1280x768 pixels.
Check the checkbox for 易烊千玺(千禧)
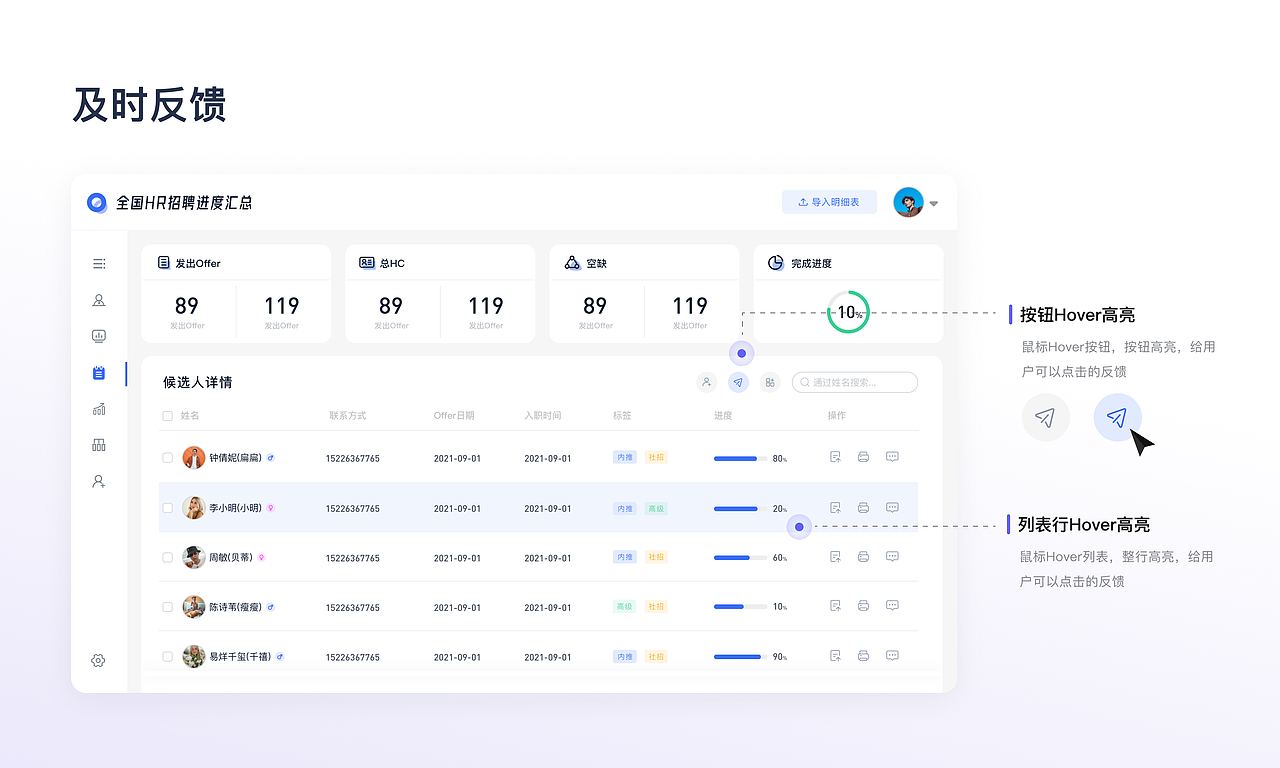tap(167, 657)
